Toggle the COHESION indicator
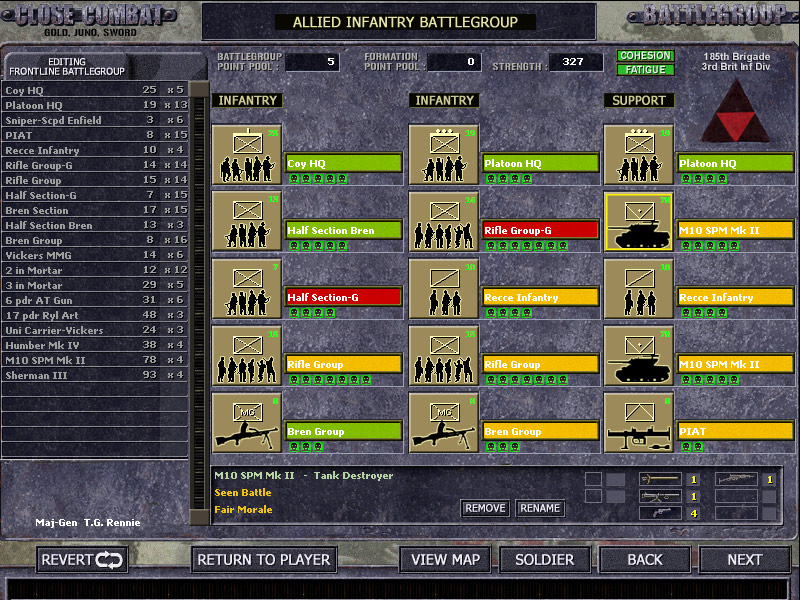 (x=645, y=56)
